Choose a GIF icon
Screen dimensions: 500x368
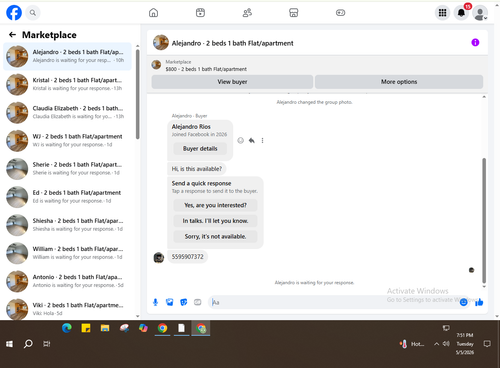click(x=198, y=302)
